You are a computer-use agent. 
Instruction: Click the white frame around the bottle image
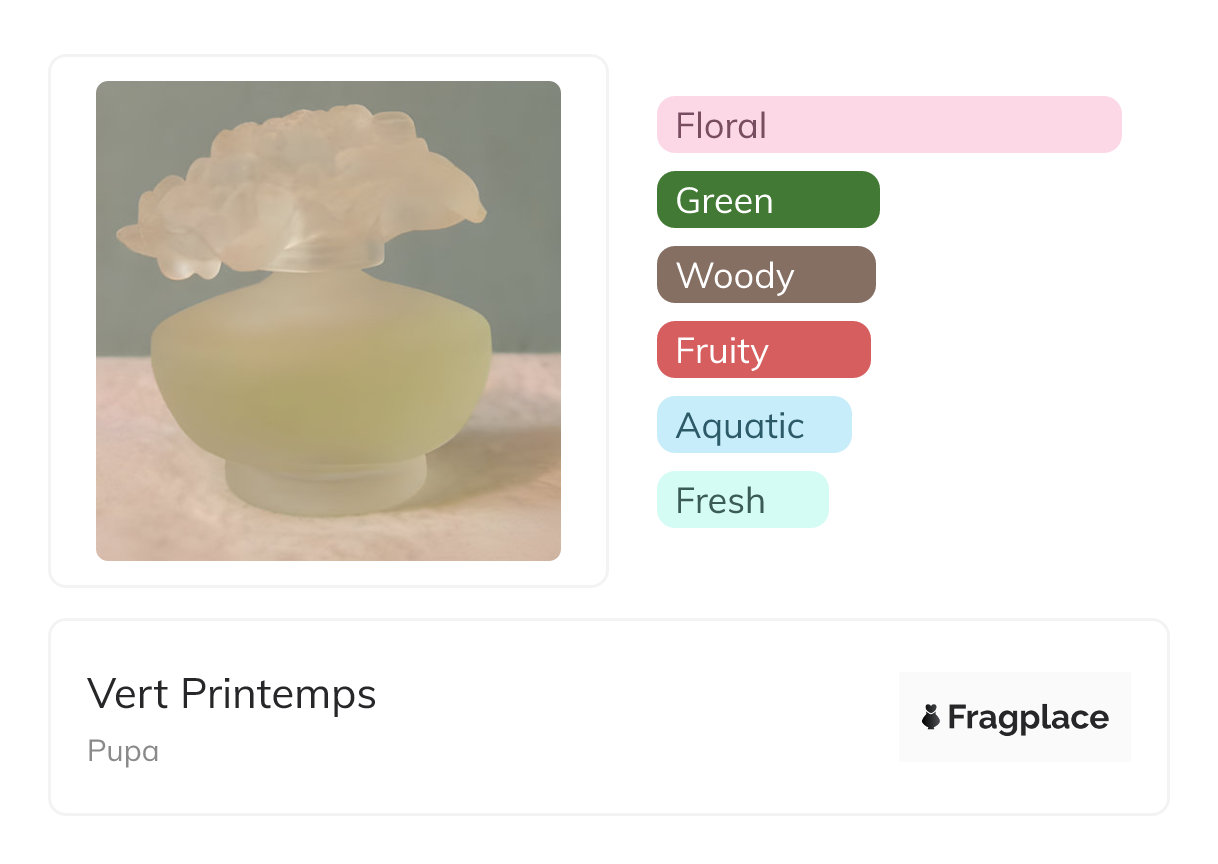pyautogui.click(x=75, y=320)
